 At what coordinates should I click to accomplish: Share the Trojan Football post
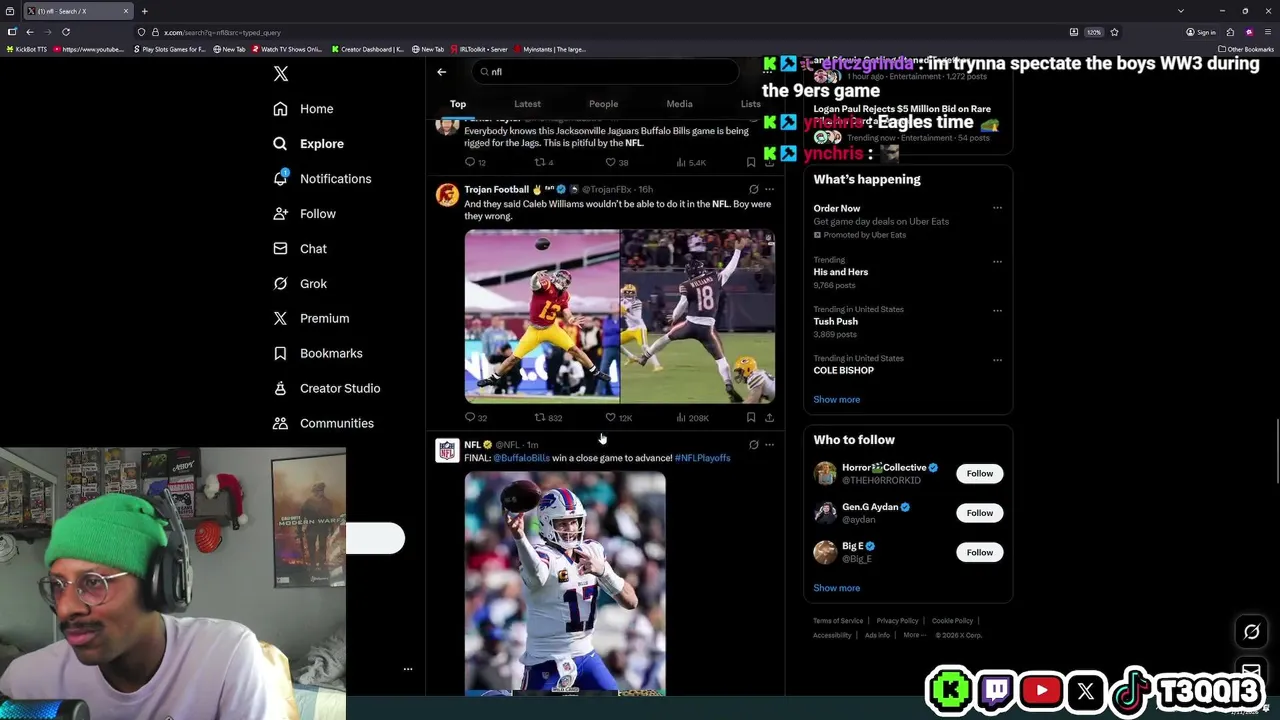(769, 418)
